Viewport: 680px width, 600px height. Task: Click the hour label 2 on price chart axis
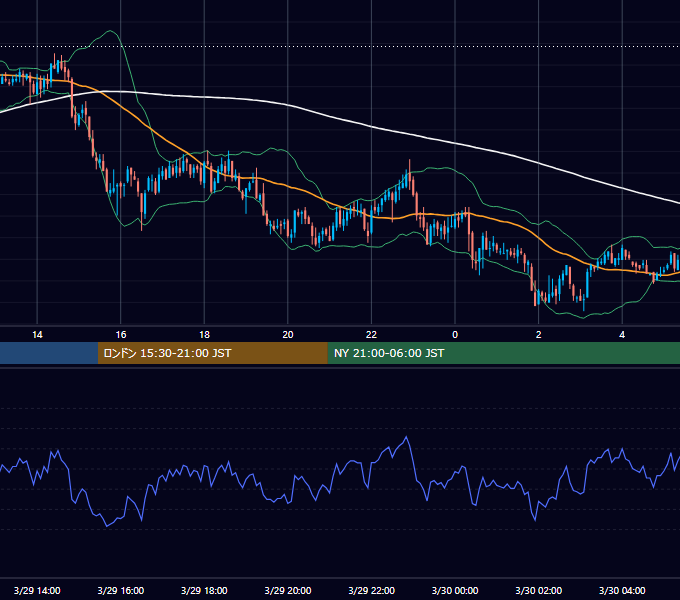pos(539,335)
